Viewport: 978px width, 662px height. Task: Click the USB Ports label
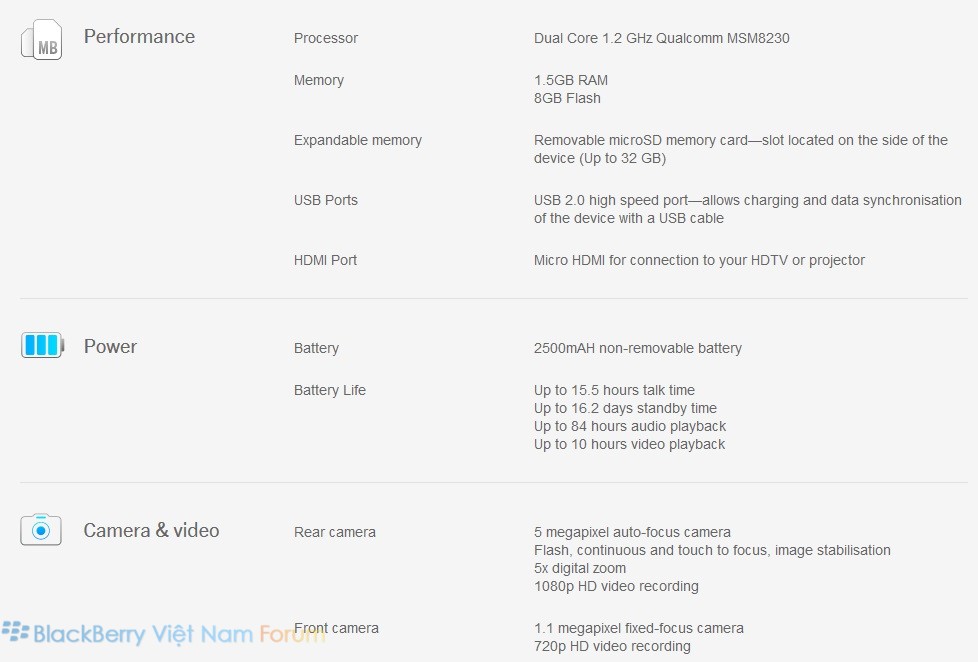(326, 200)
